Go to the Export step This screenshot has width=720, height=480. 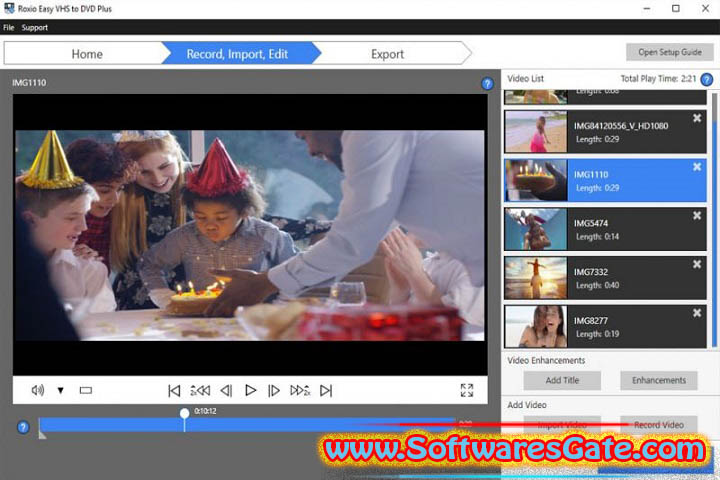[x=388, y=54]
